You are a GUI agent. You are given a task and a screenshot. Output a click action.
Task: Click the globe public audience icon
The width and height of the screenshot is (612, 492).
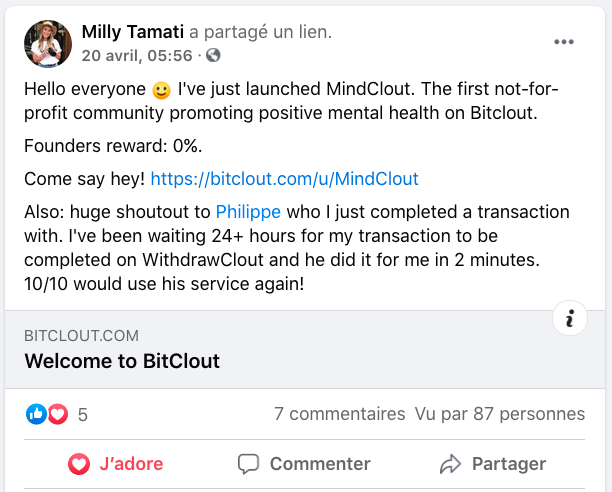[212, 55]
